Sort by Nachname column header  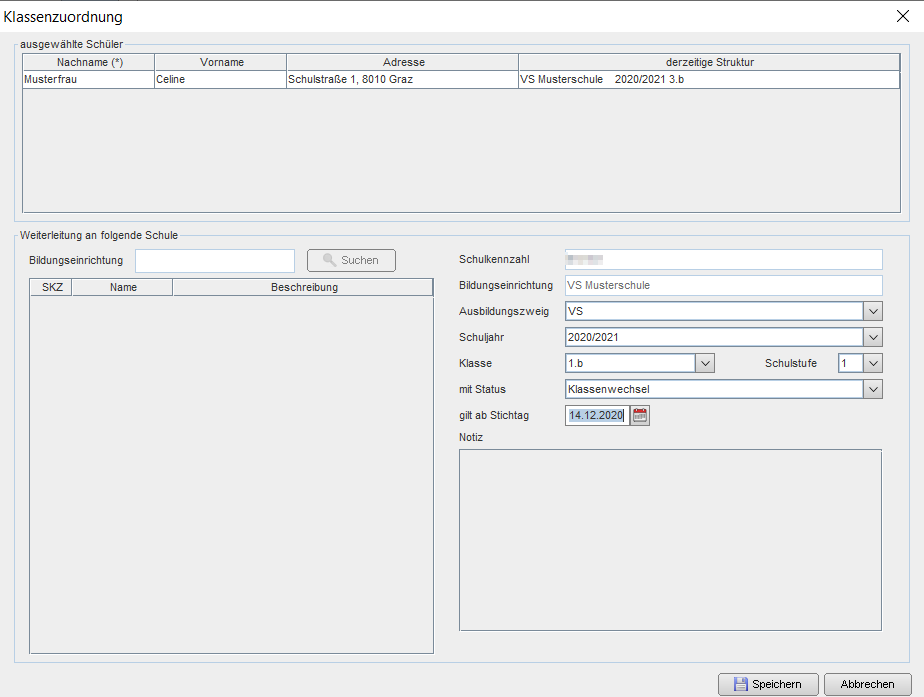tap(89, 62)
